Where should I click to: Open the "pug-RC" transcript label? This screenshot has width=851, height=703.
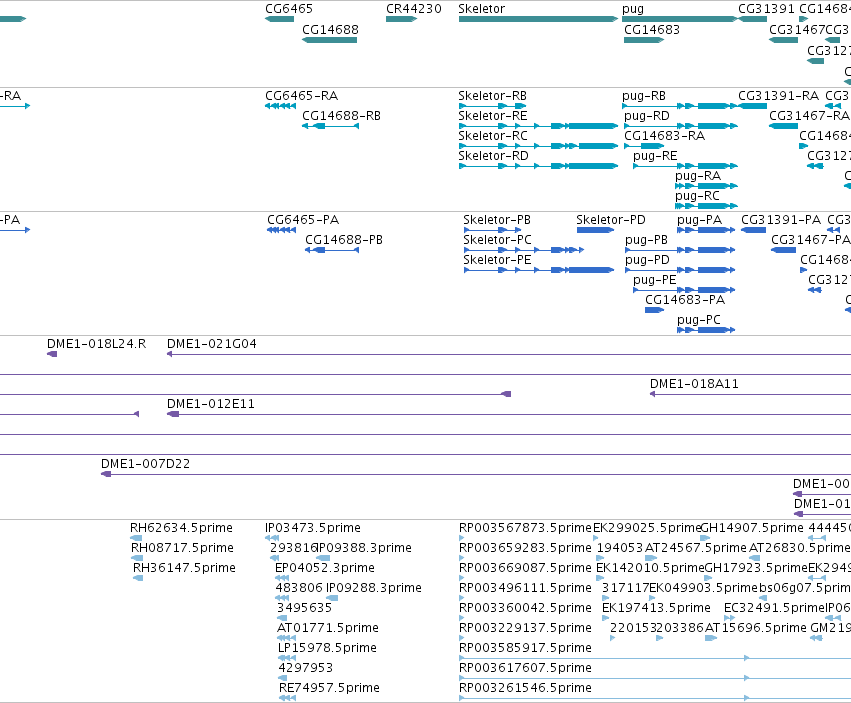click(697, 197)
